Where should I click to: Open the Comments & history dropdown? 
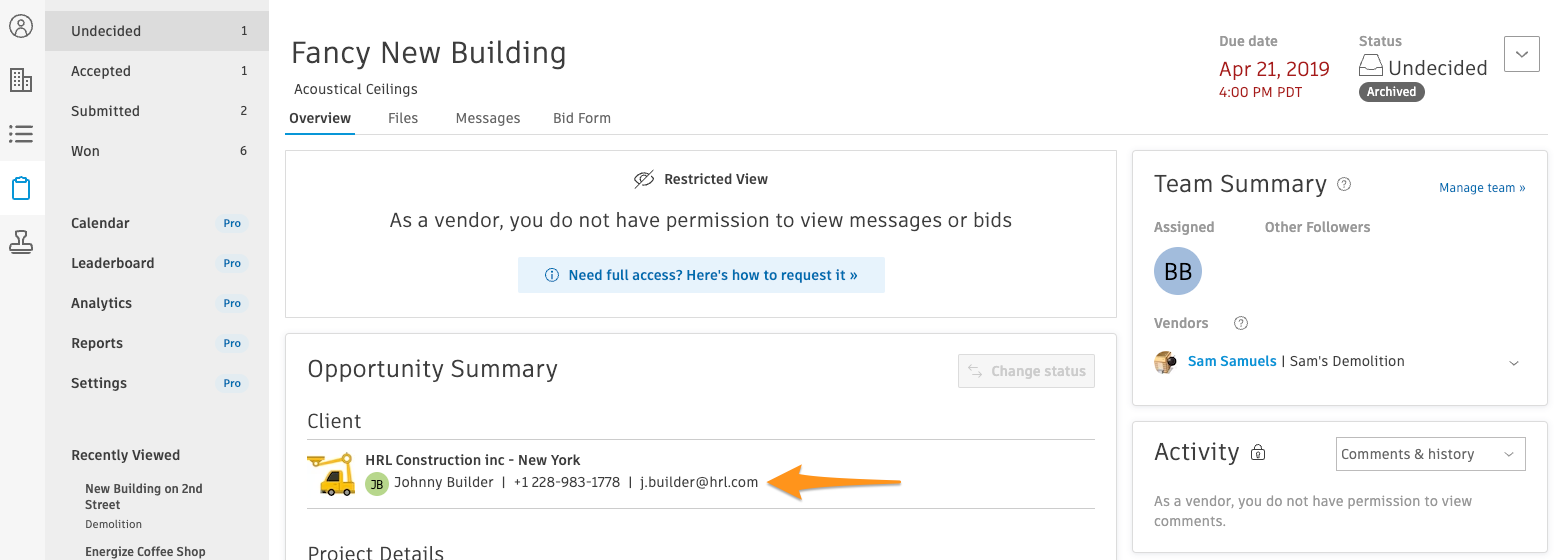pyautogui.click(x=1430, y=454)
